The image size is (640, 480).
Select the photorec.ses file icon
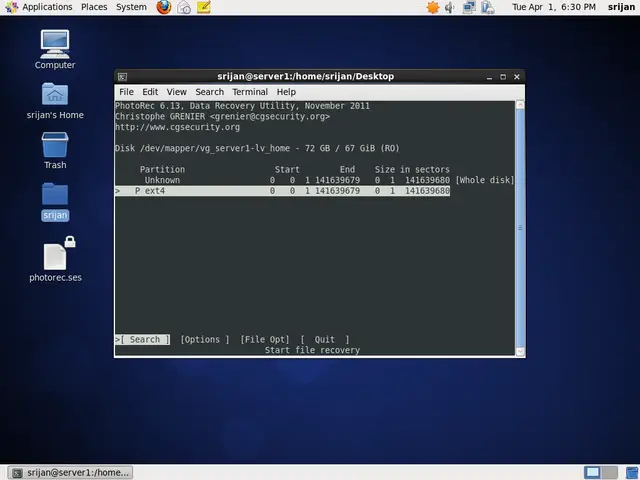(x=56, y=259)
